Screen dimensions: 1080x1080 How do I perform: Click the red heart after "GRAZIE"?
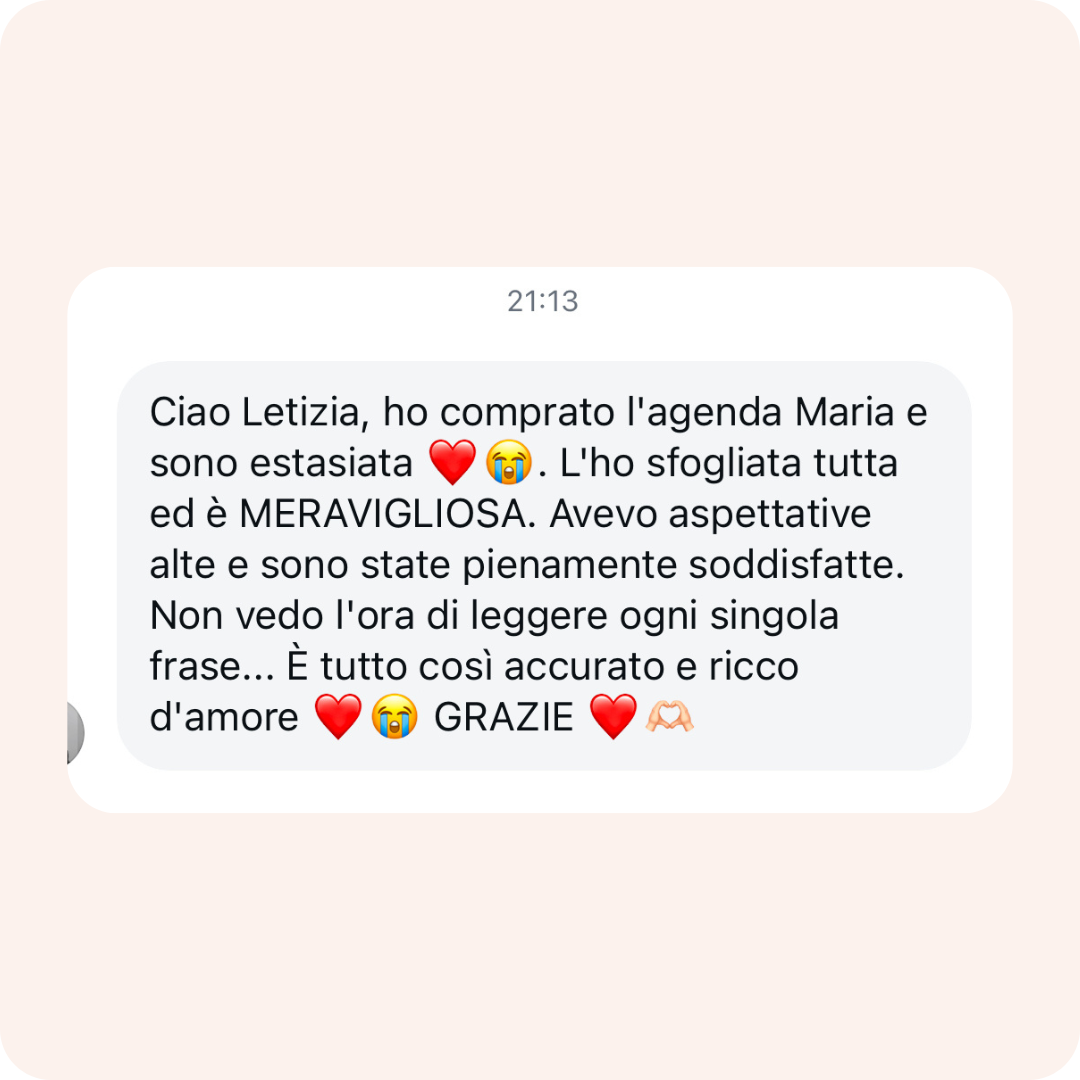click(x=614, y=716)
